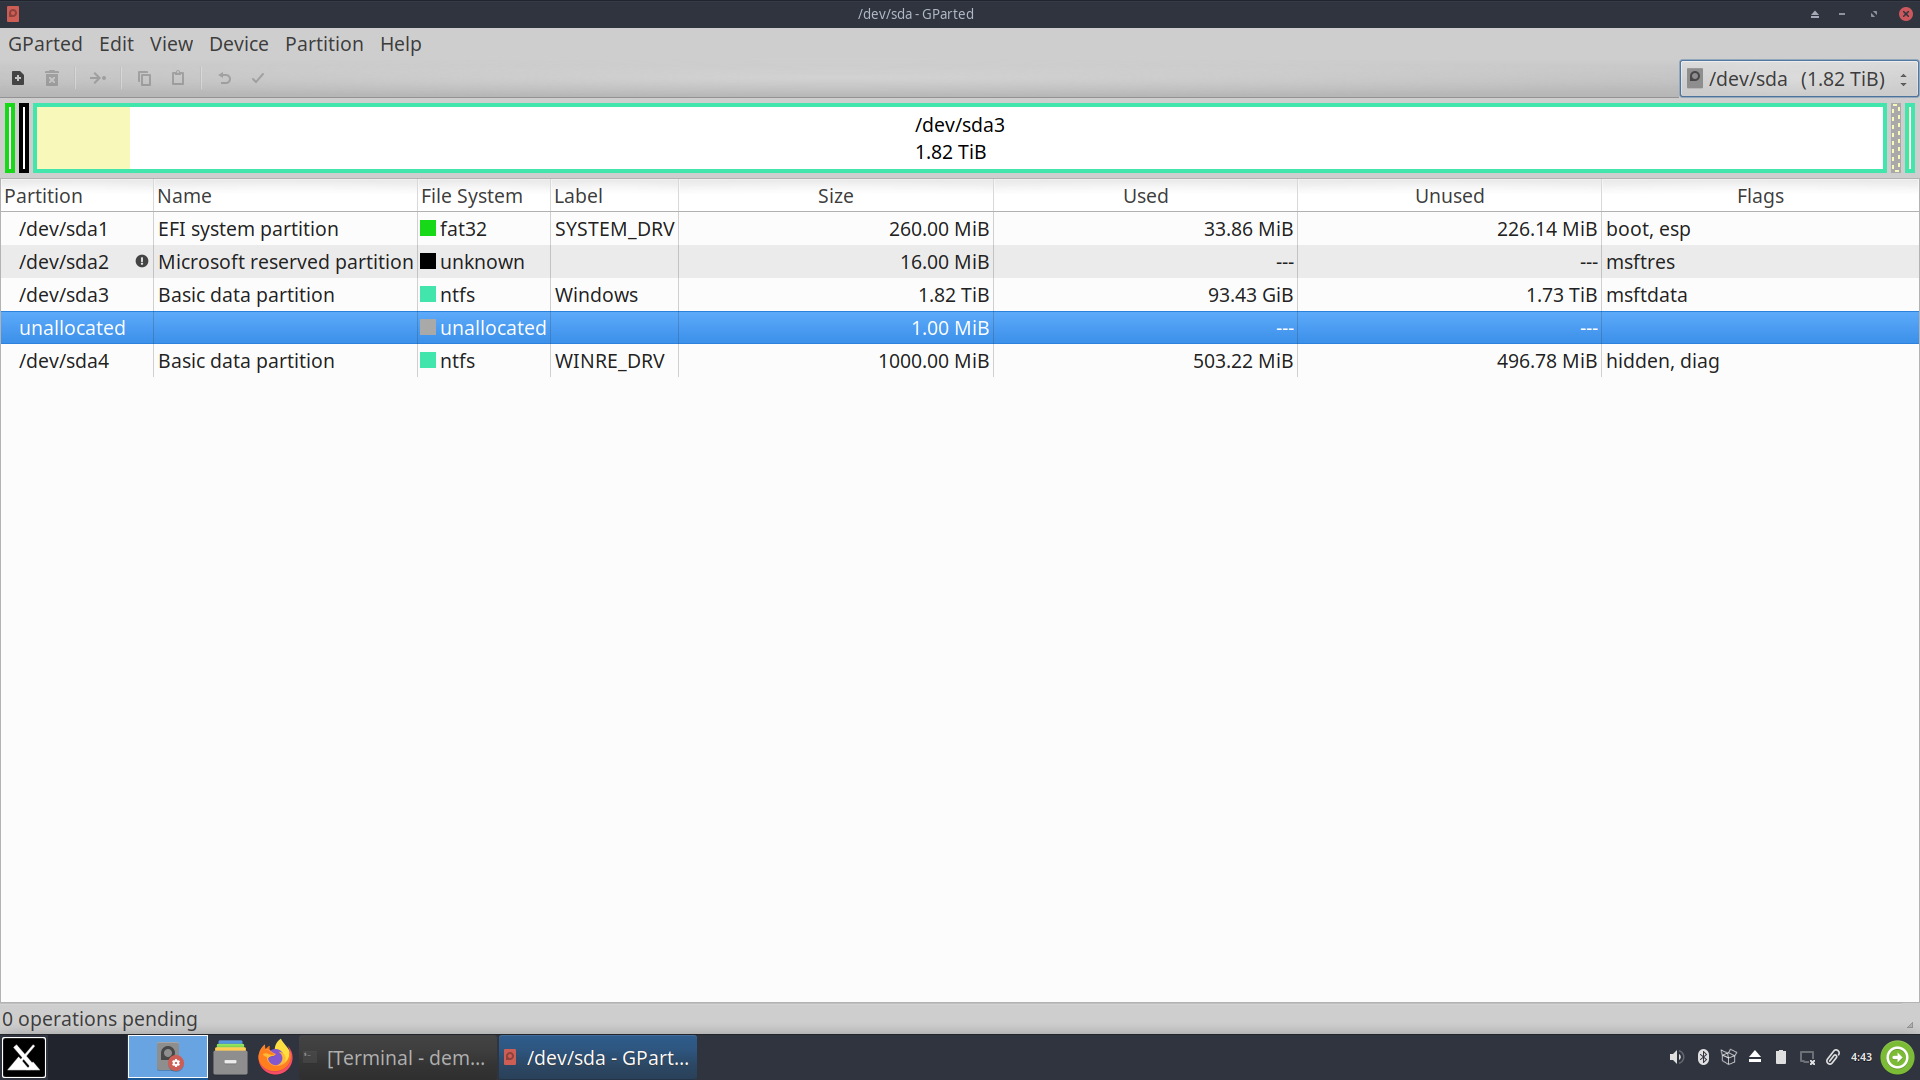Click the Apply all operations checkmark
1920x1080 pixels.
coord(257,78)
